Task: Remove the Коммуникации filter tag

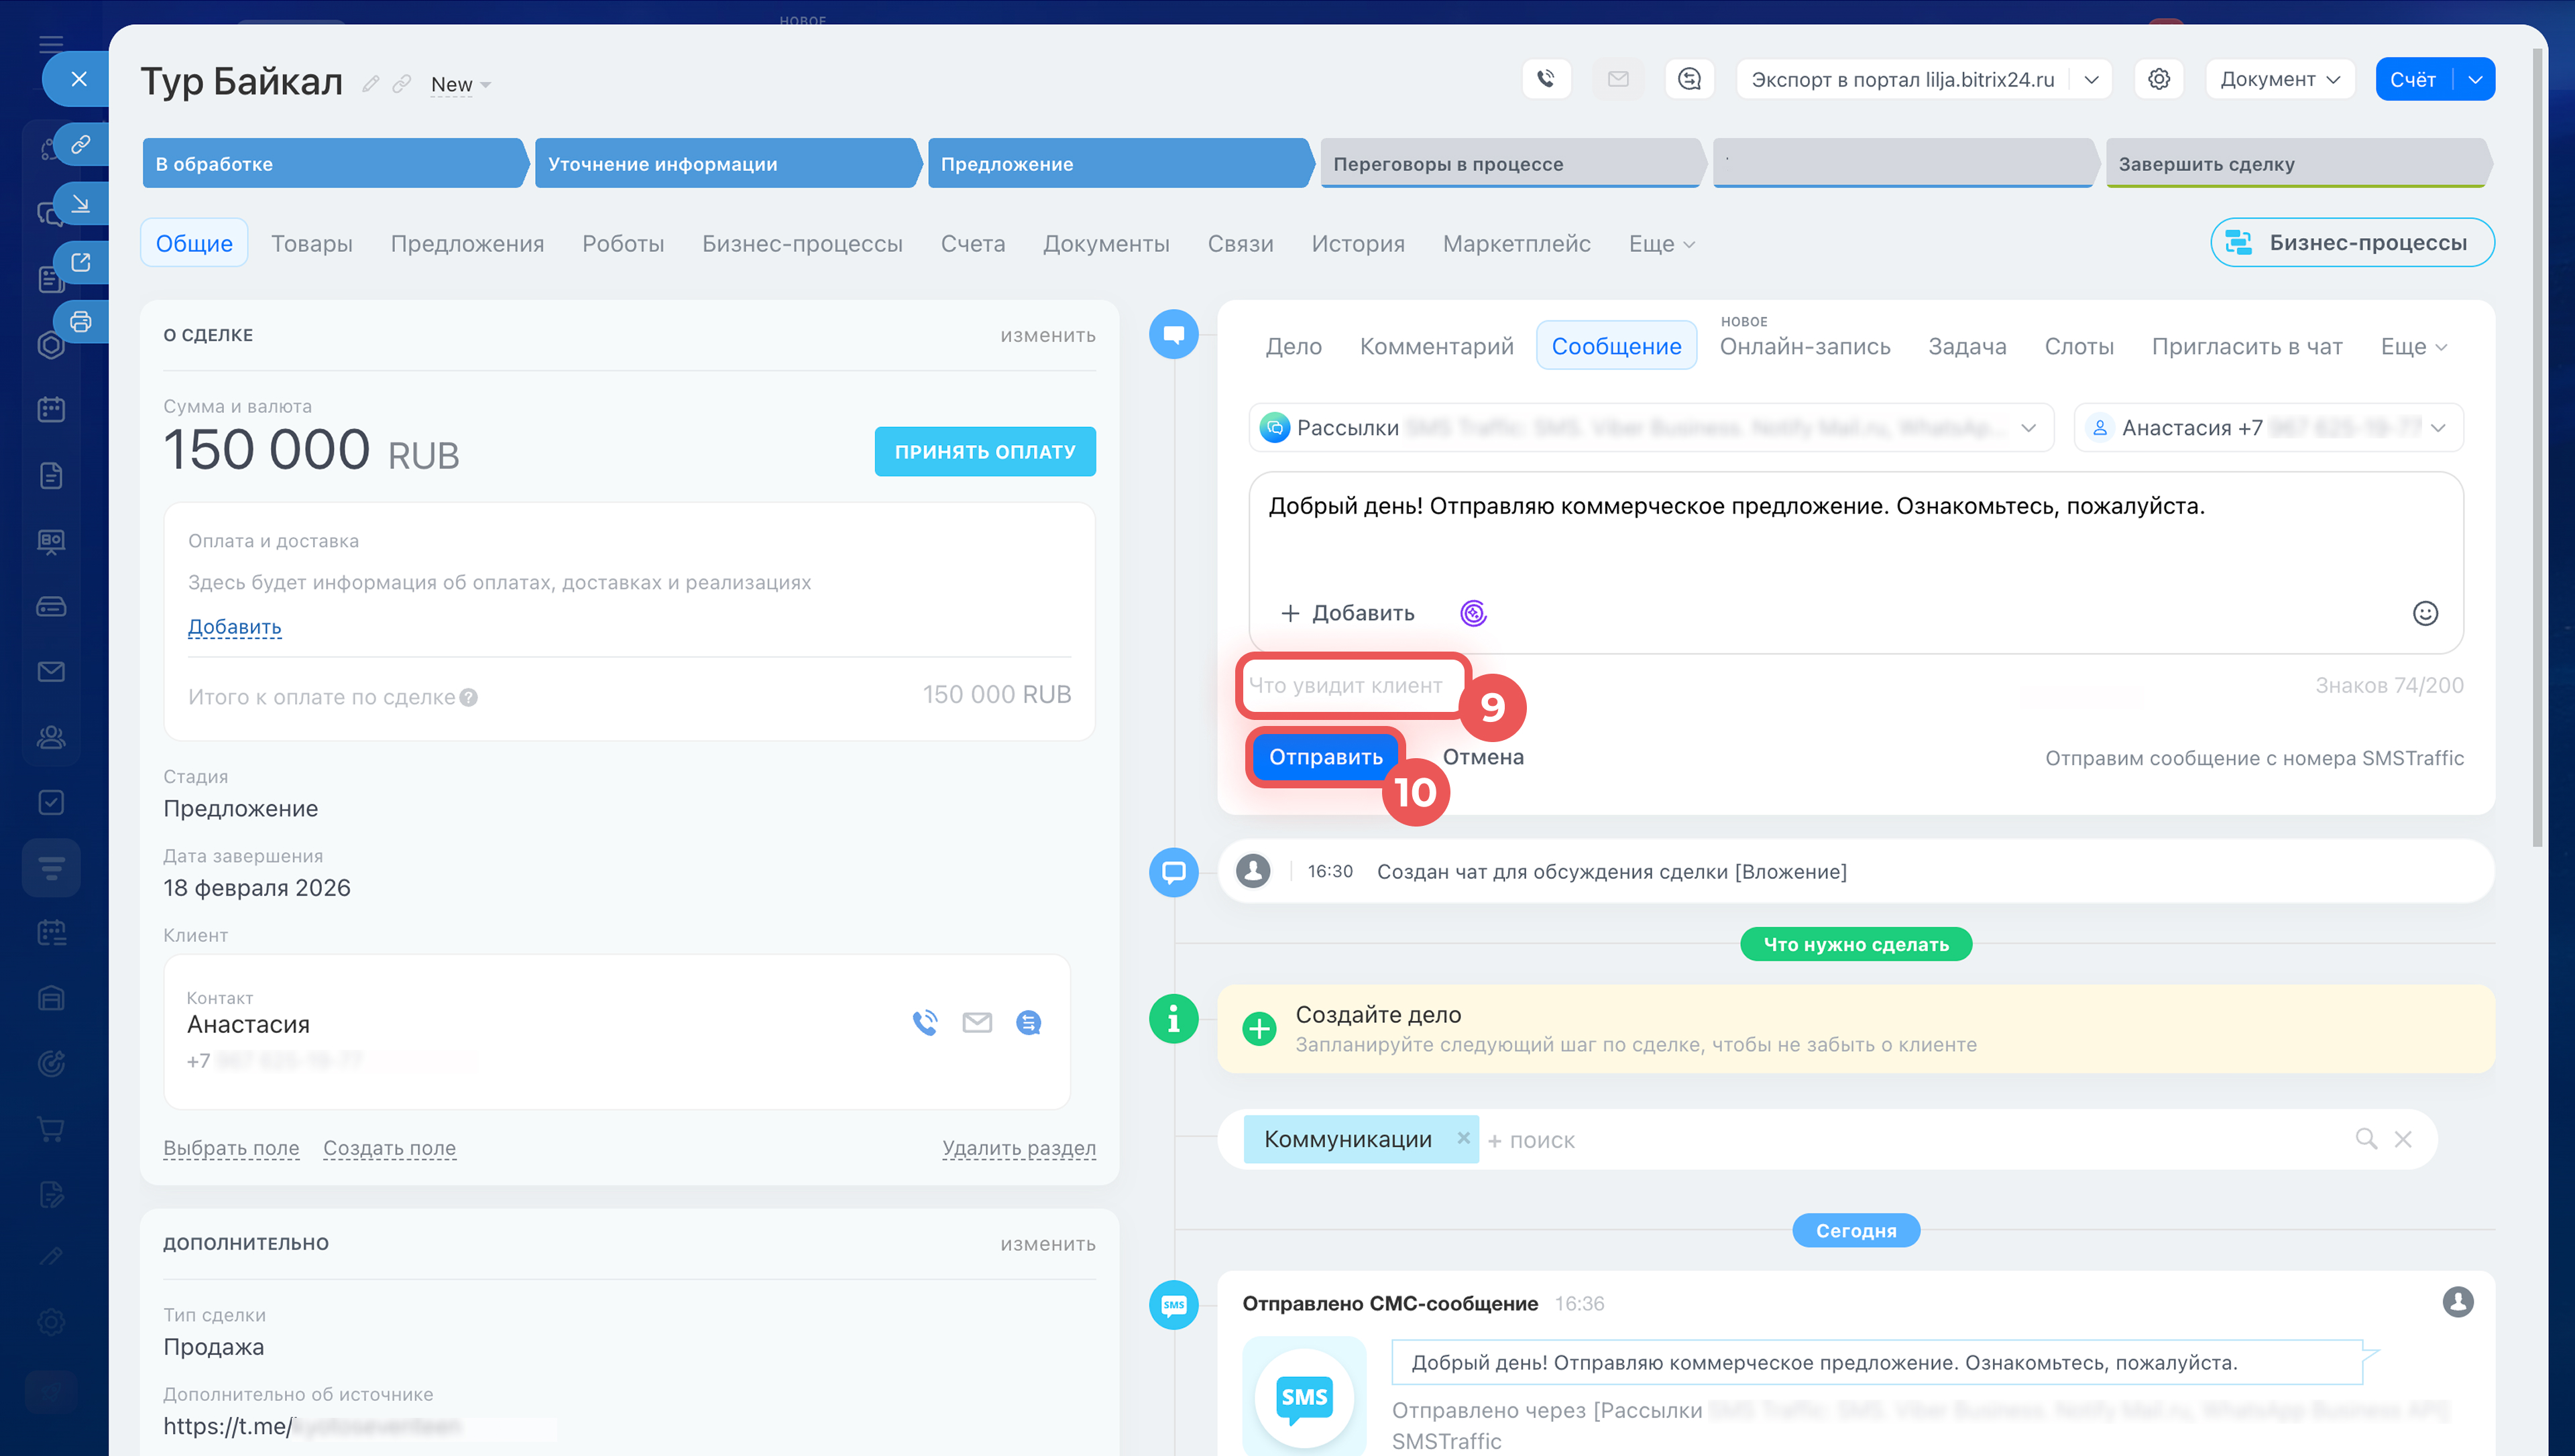Action: [1463, 1138]
